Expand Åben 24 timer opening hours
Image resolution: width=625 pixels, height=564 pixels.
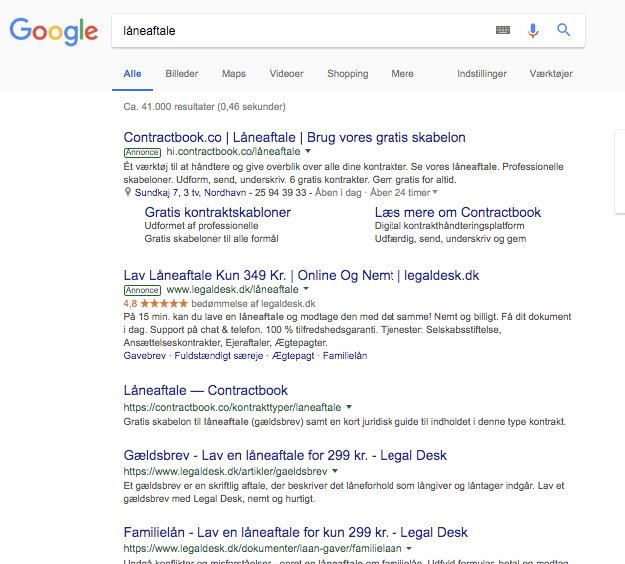(403, 193)
